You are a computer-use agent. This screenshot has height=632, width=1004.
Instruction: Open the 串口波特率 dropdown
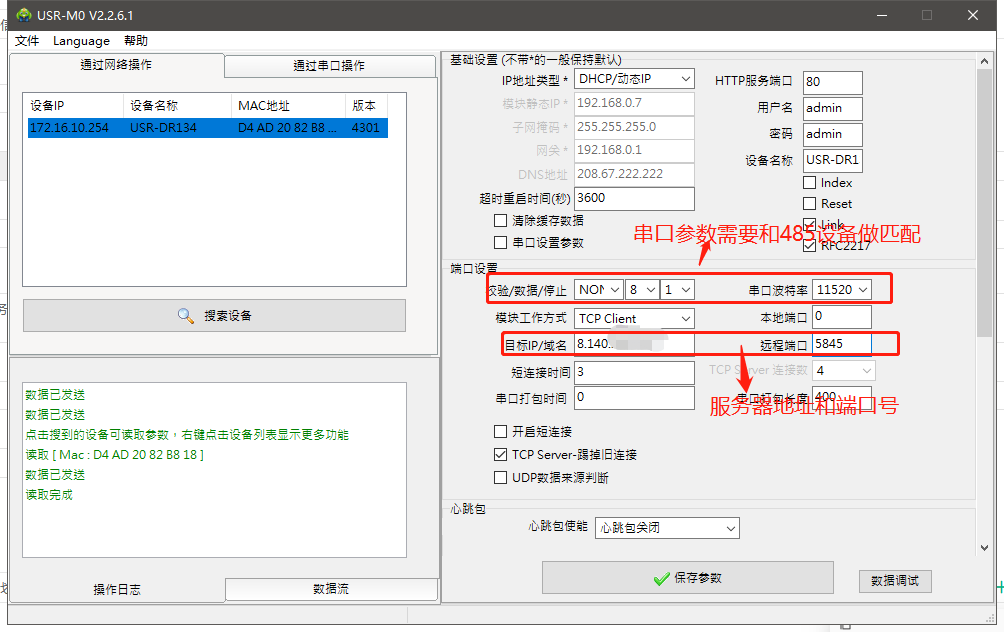841,289
